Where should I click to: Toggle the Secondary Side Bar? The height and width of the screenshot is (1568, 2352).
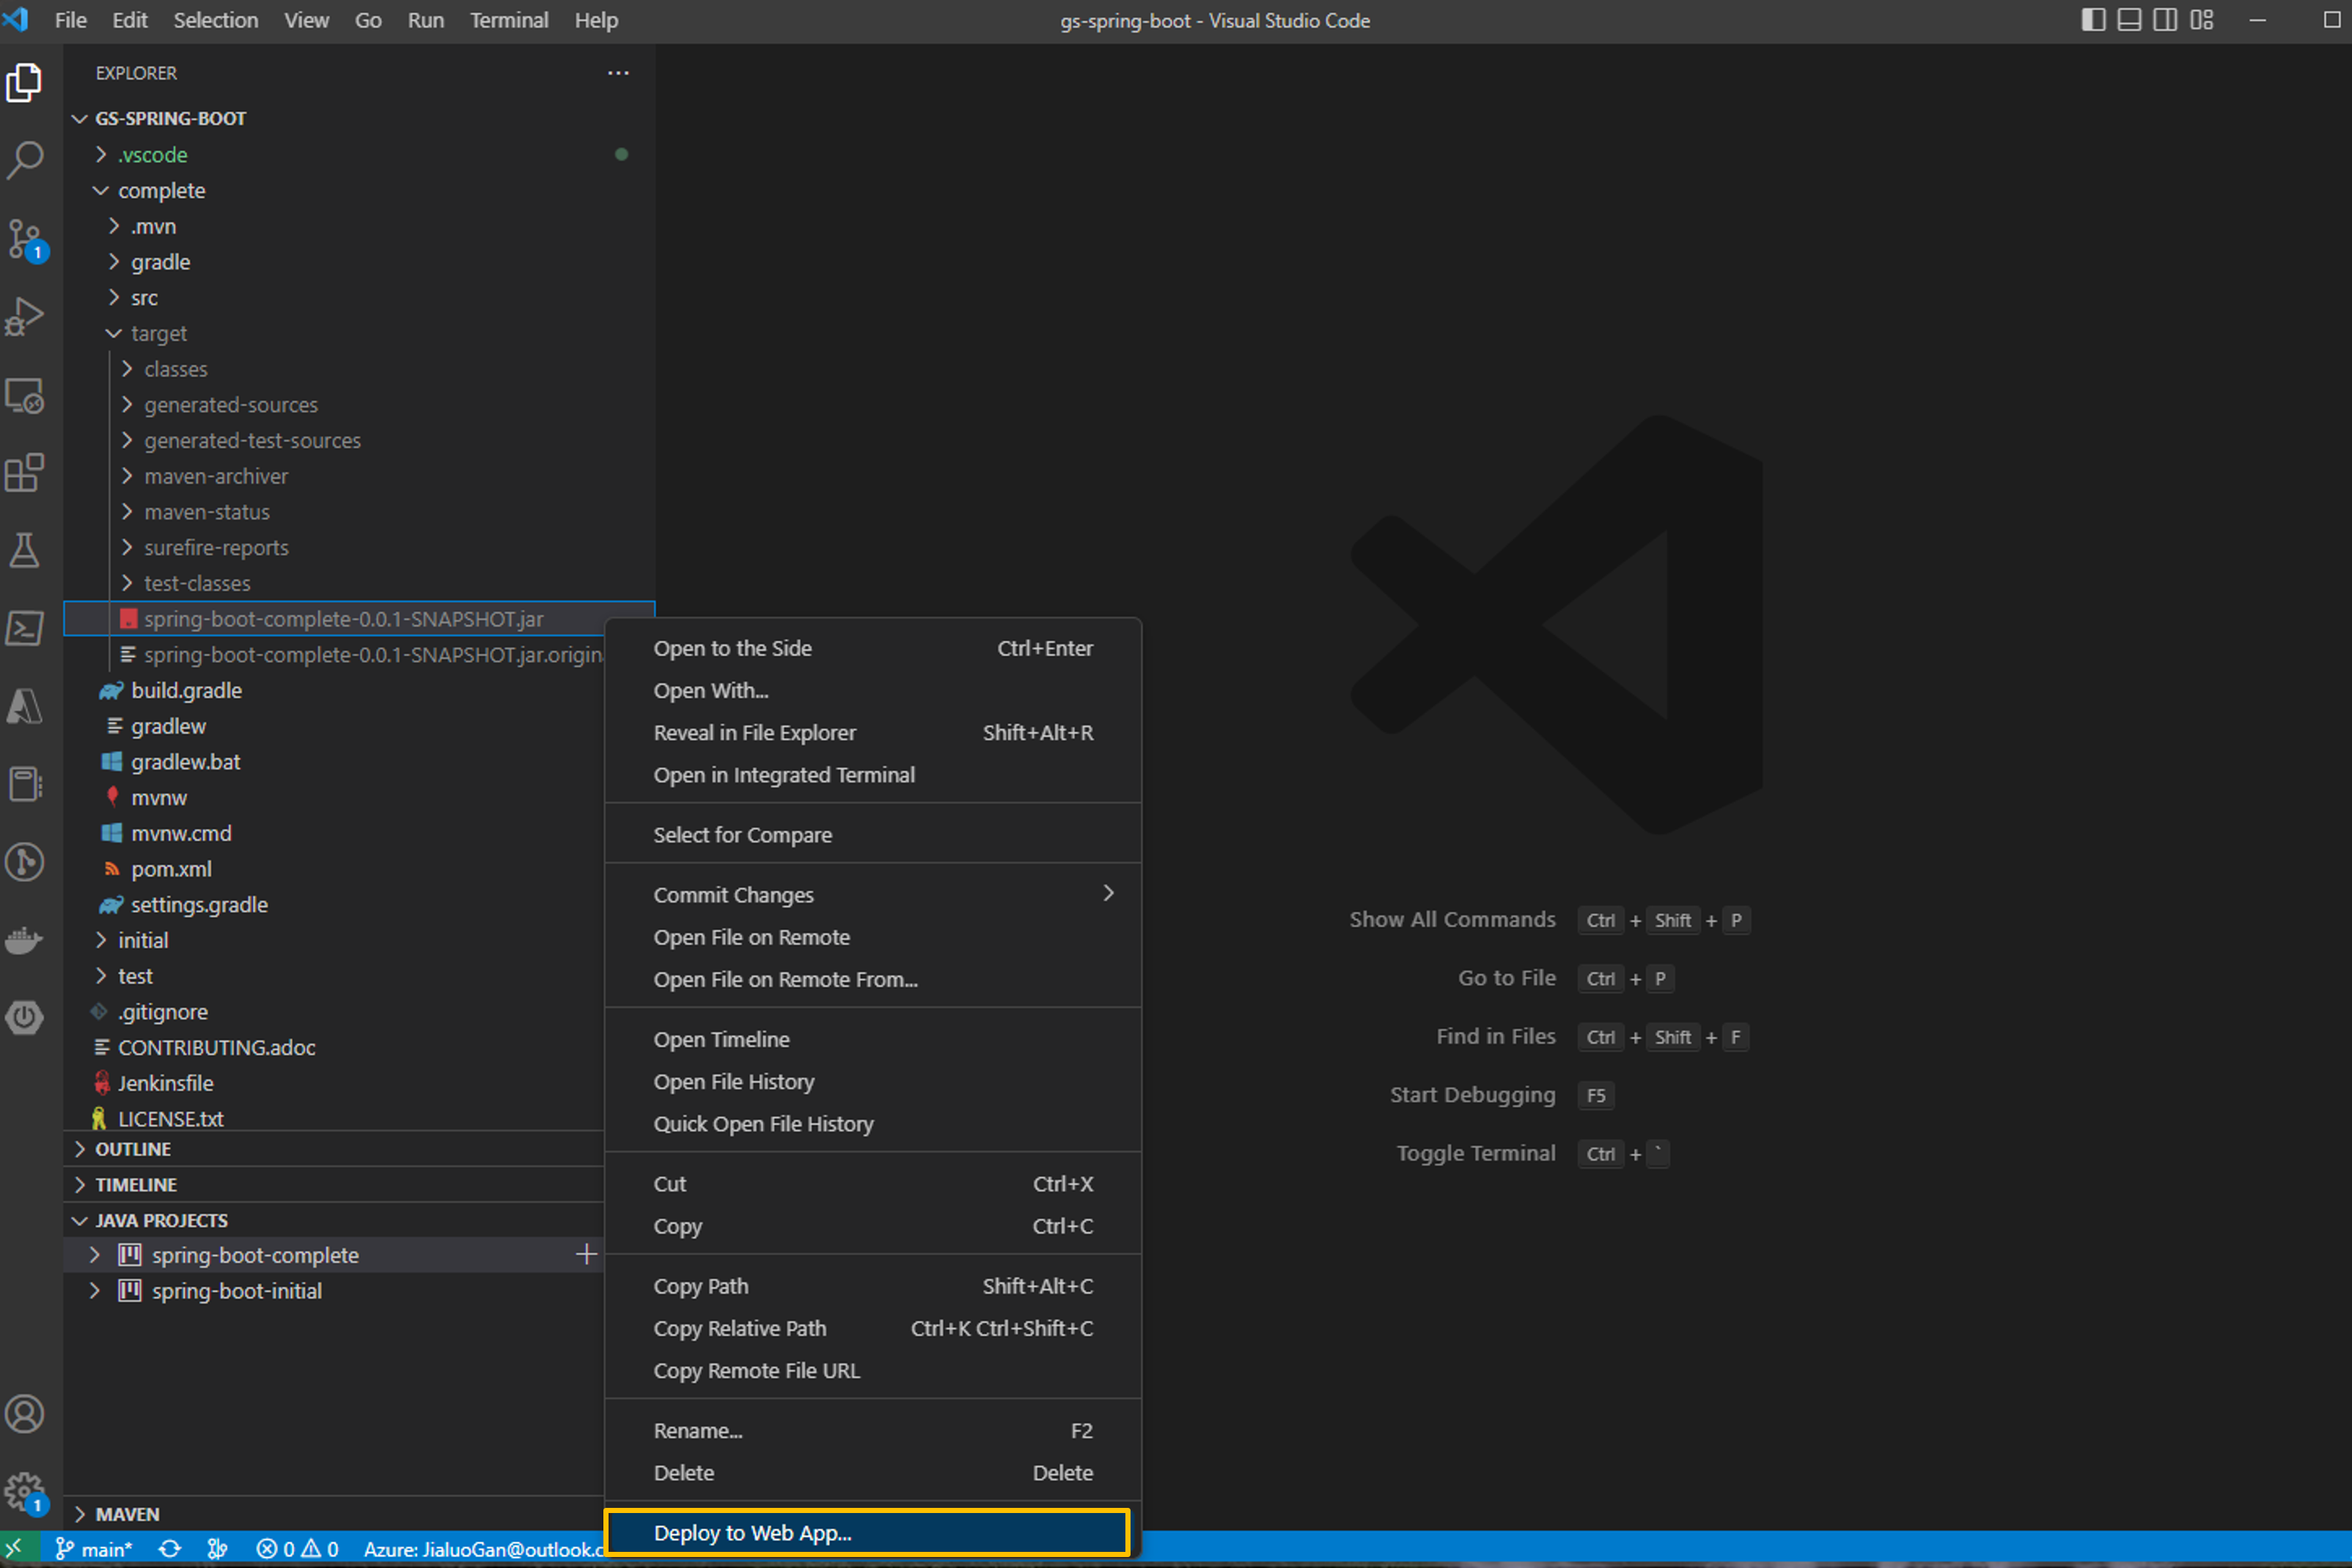tap(2165, 20)
